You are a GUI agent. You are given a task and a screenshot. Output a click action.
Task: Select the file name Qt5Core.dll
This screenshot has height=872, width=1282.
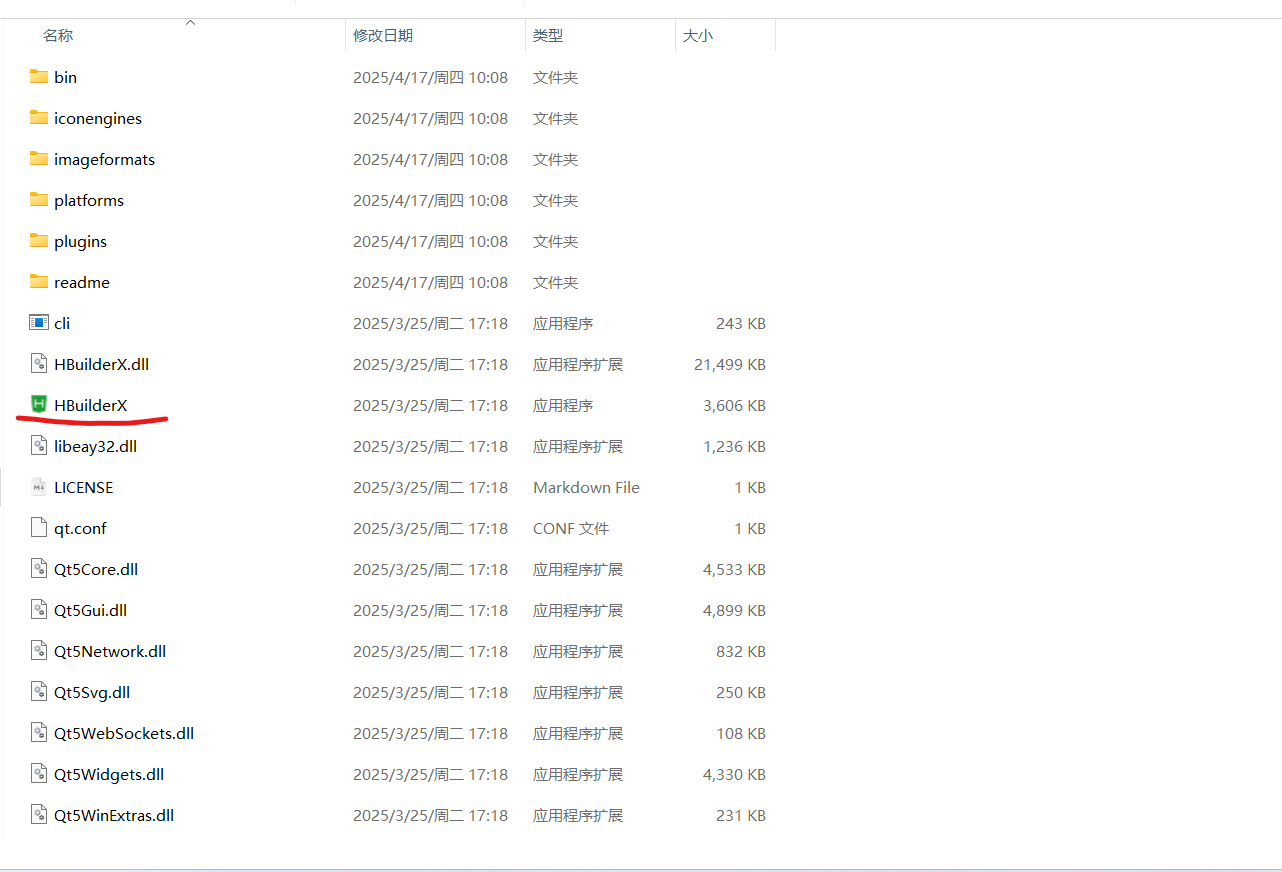tap(96, 569)
